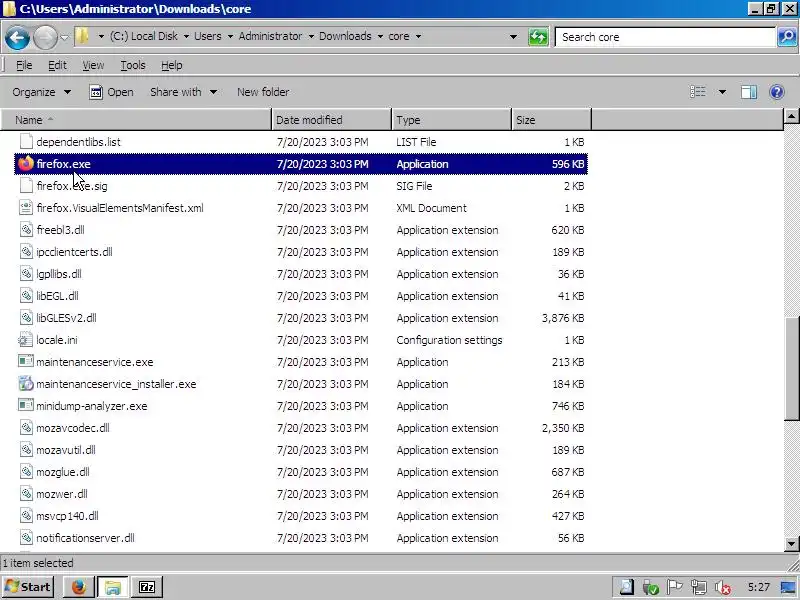Click the Action Center flag tray icon
Viewport: 800px width, 600px height.
coord(674,587)
